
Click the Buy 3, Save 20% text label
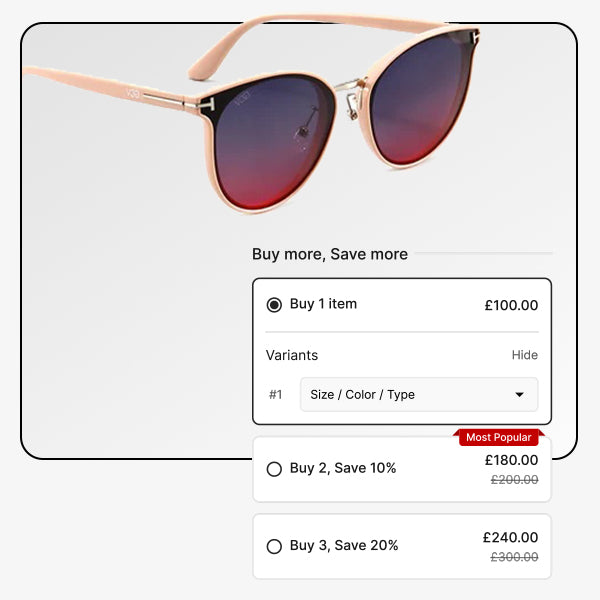click(344, 546)
